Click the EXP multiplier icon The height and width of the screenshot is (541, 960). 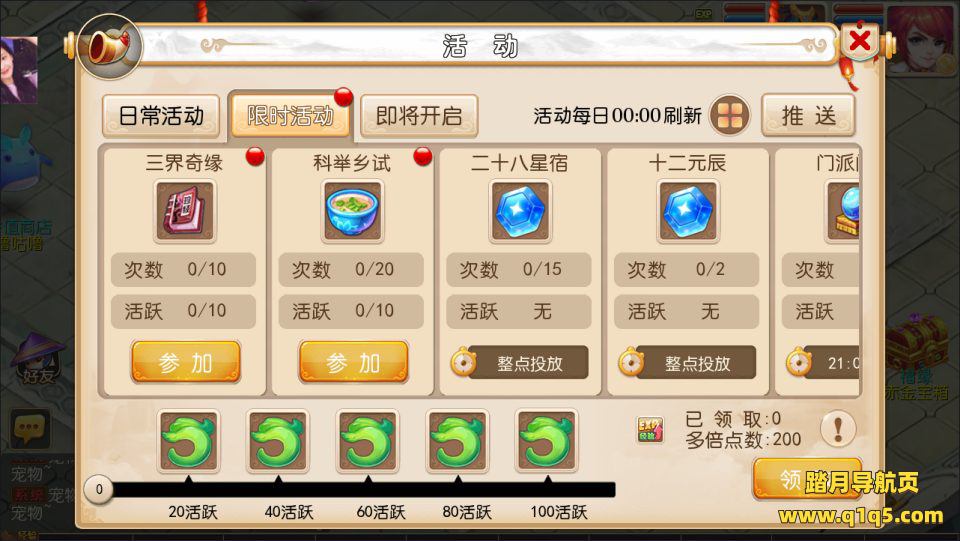point(650,429)
